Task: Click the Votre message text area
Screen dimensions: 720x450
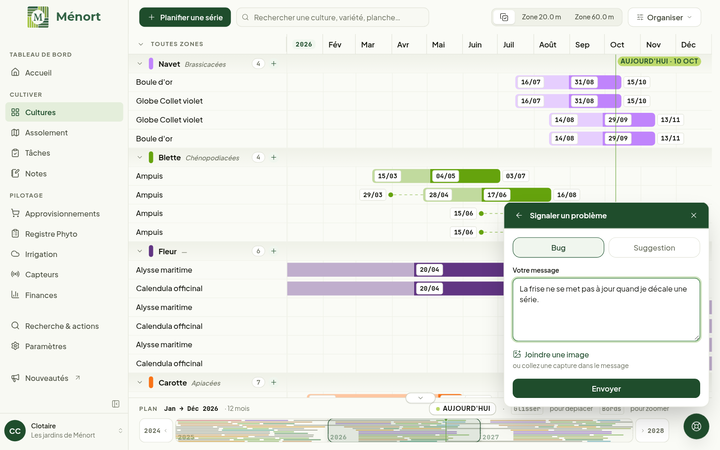Action: coord(606,309)
